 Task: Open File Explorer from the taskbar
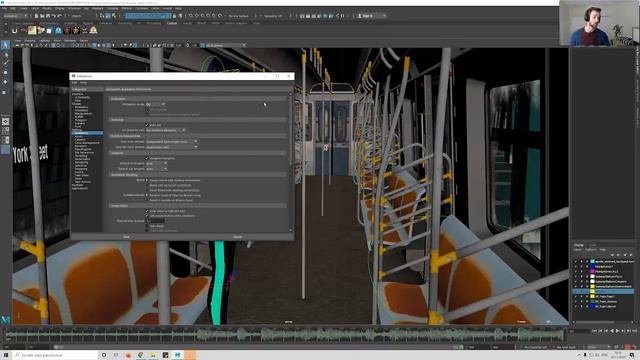[153, 355]
